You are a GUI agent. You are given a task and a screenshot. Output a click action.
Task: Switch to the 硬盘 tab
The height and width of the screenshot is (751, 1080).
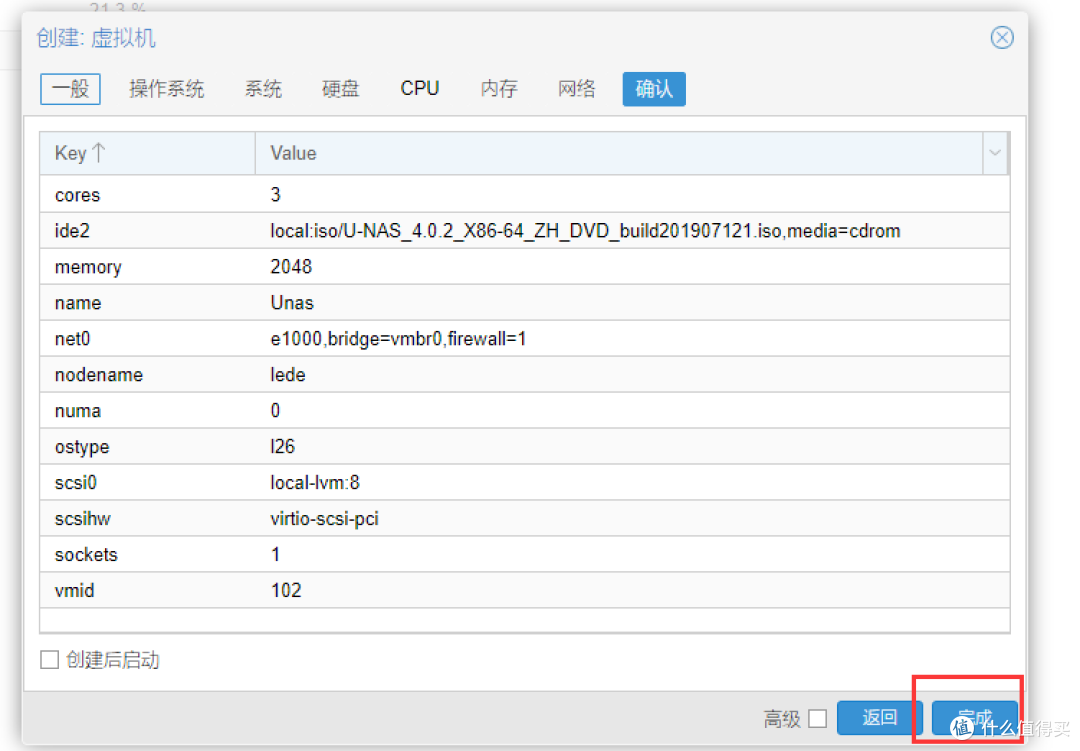[340, 89]
